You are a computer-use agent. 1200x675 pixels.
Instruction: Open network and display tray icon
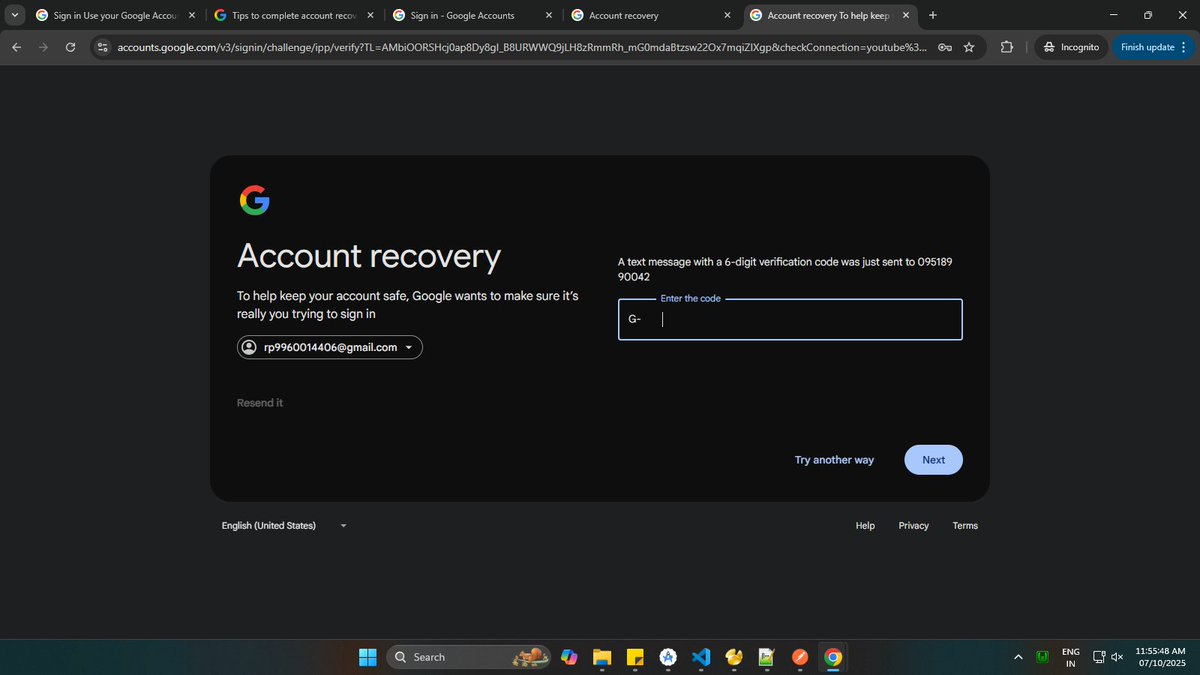1098,657
